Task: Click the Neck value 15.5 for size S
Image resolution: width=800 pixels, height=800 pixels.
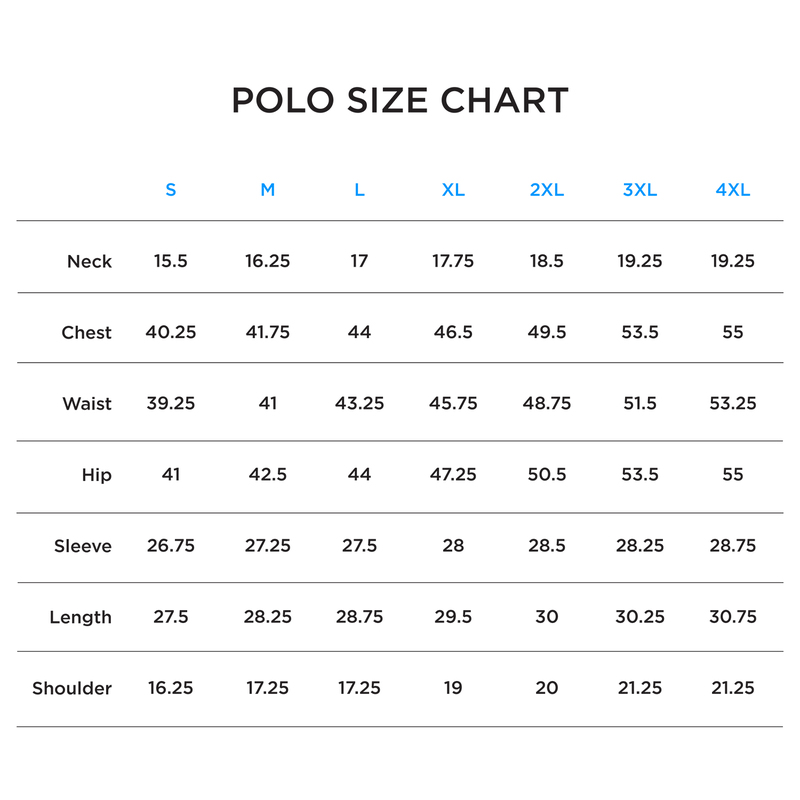Action: tap(171, 261)
